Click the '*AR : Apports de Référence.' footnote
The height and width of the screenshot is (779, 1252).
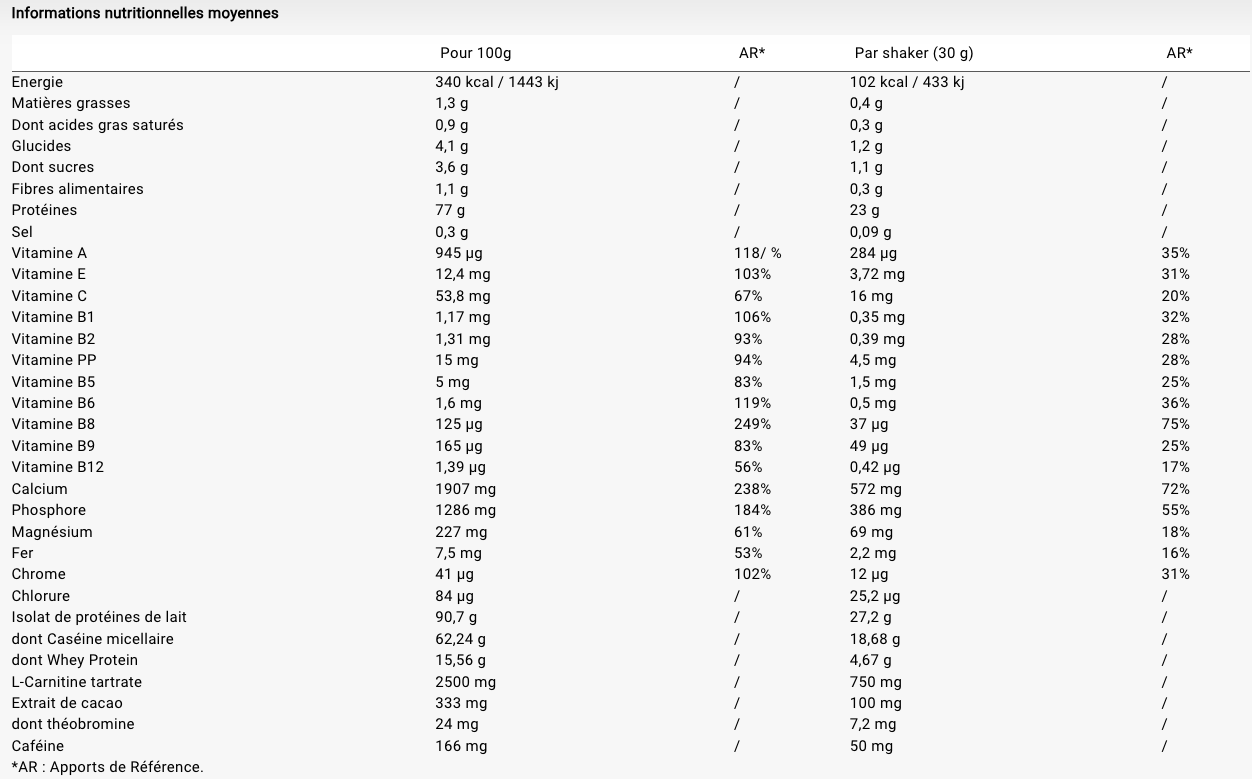[x=107, y=767]
